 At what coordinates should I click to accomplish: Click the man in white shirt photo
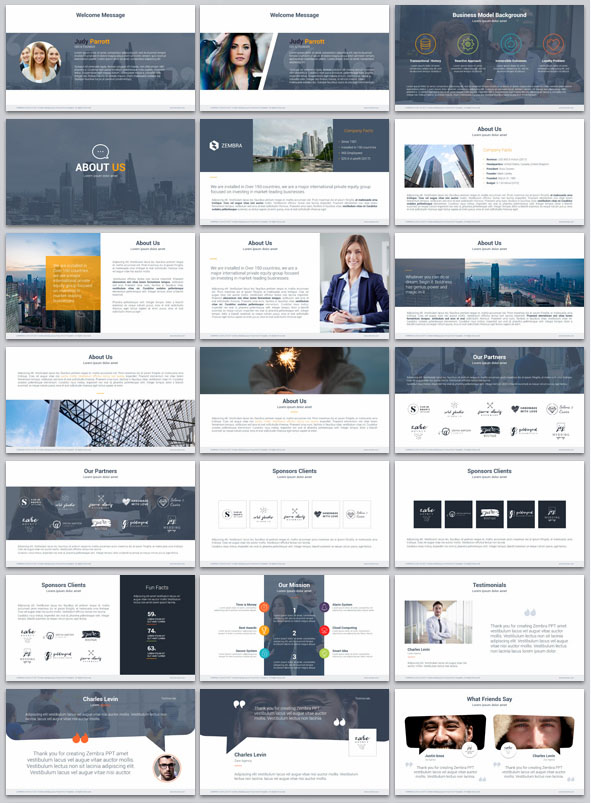(438, 622)
